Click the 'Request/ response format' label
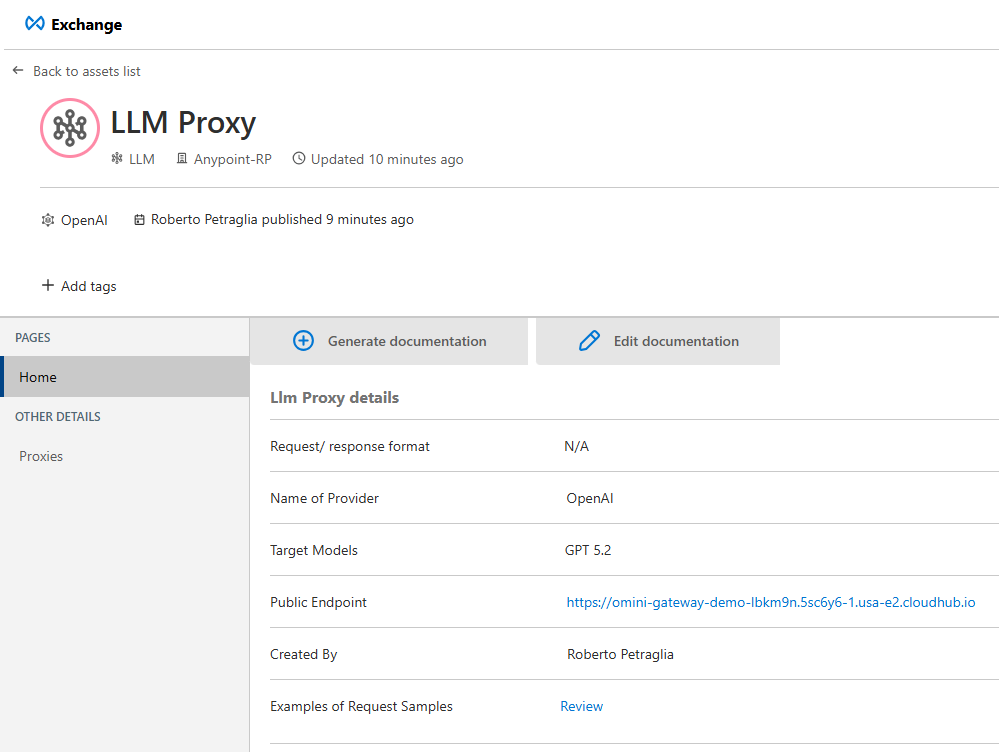The width and height of the screenshot is (999, 752). tap(350, 446)
